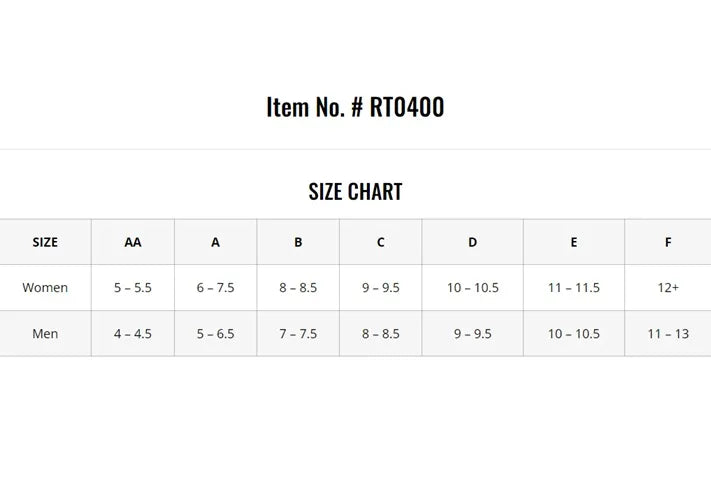711x500 pixels.
Task: Click the Women's 10 – 10.5 cell
Action: [472, 288]
